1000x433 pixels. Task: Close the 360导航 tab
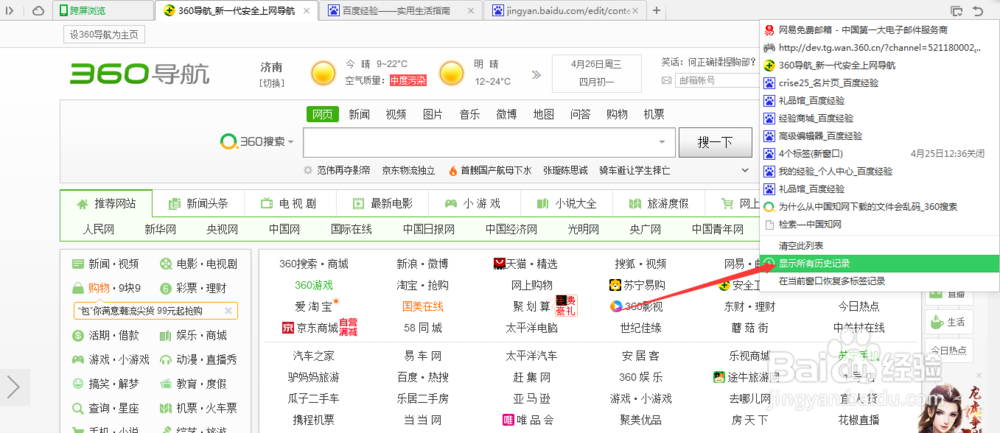point(307,10)
